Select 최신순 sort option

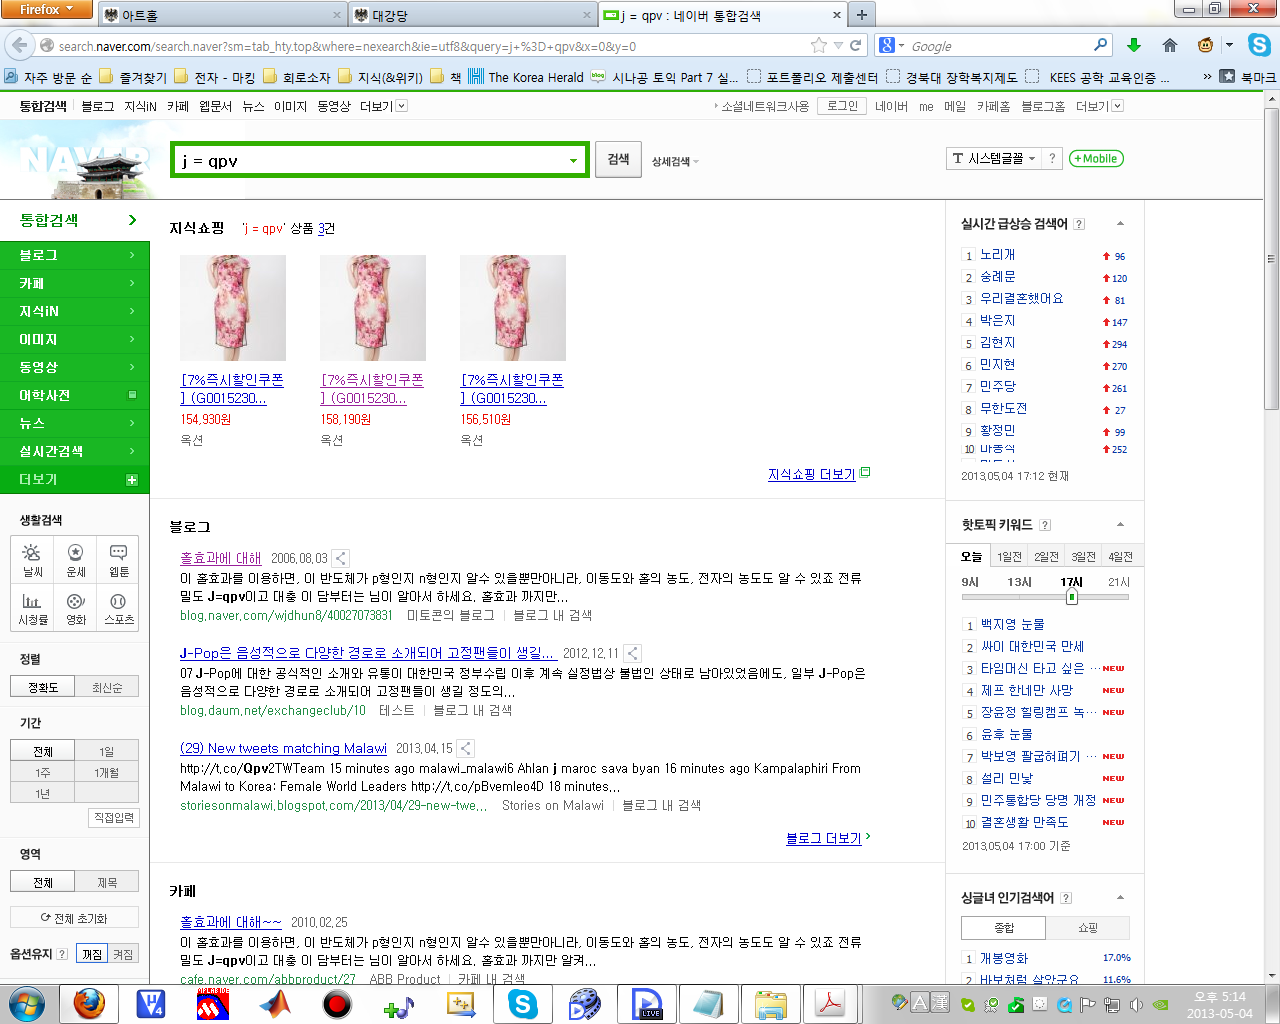point(107,687)
